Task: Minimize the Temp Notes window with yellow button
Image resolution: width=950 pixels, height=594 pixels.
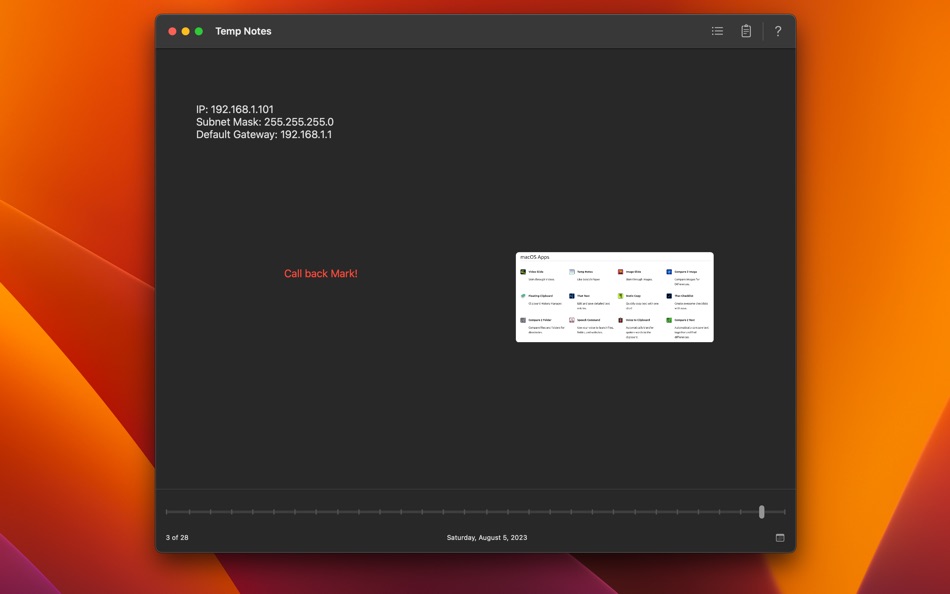Action: tap(185, 31)
